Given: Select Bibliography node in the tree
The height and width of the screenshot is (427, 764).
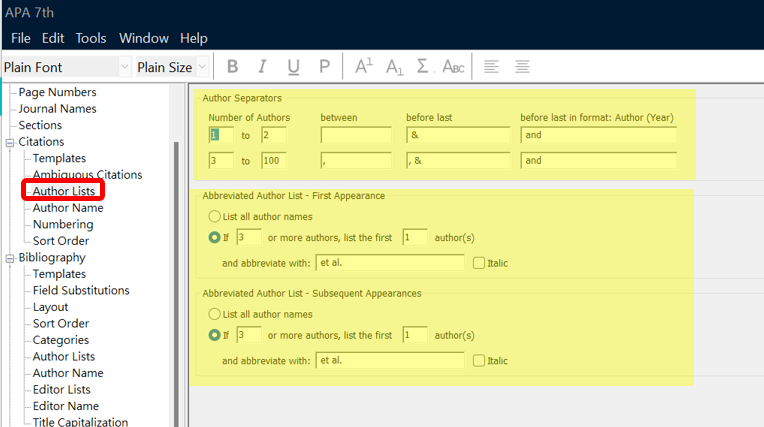Looking at the screenshot, I should point(52,257).
